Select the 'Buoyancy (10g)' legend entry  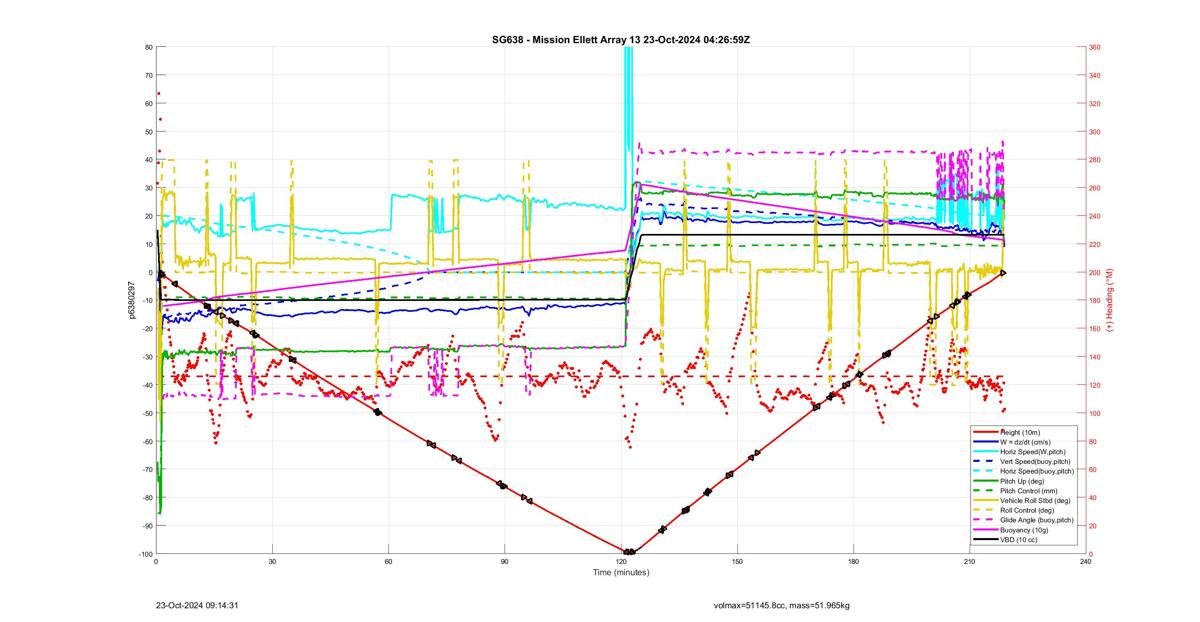(x=1024, y=530)
